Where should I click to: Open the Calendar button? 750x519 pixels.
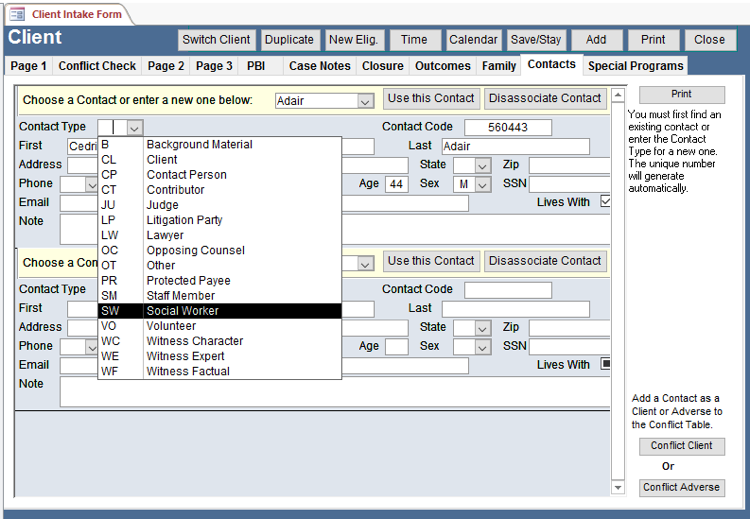click(473, 40)
